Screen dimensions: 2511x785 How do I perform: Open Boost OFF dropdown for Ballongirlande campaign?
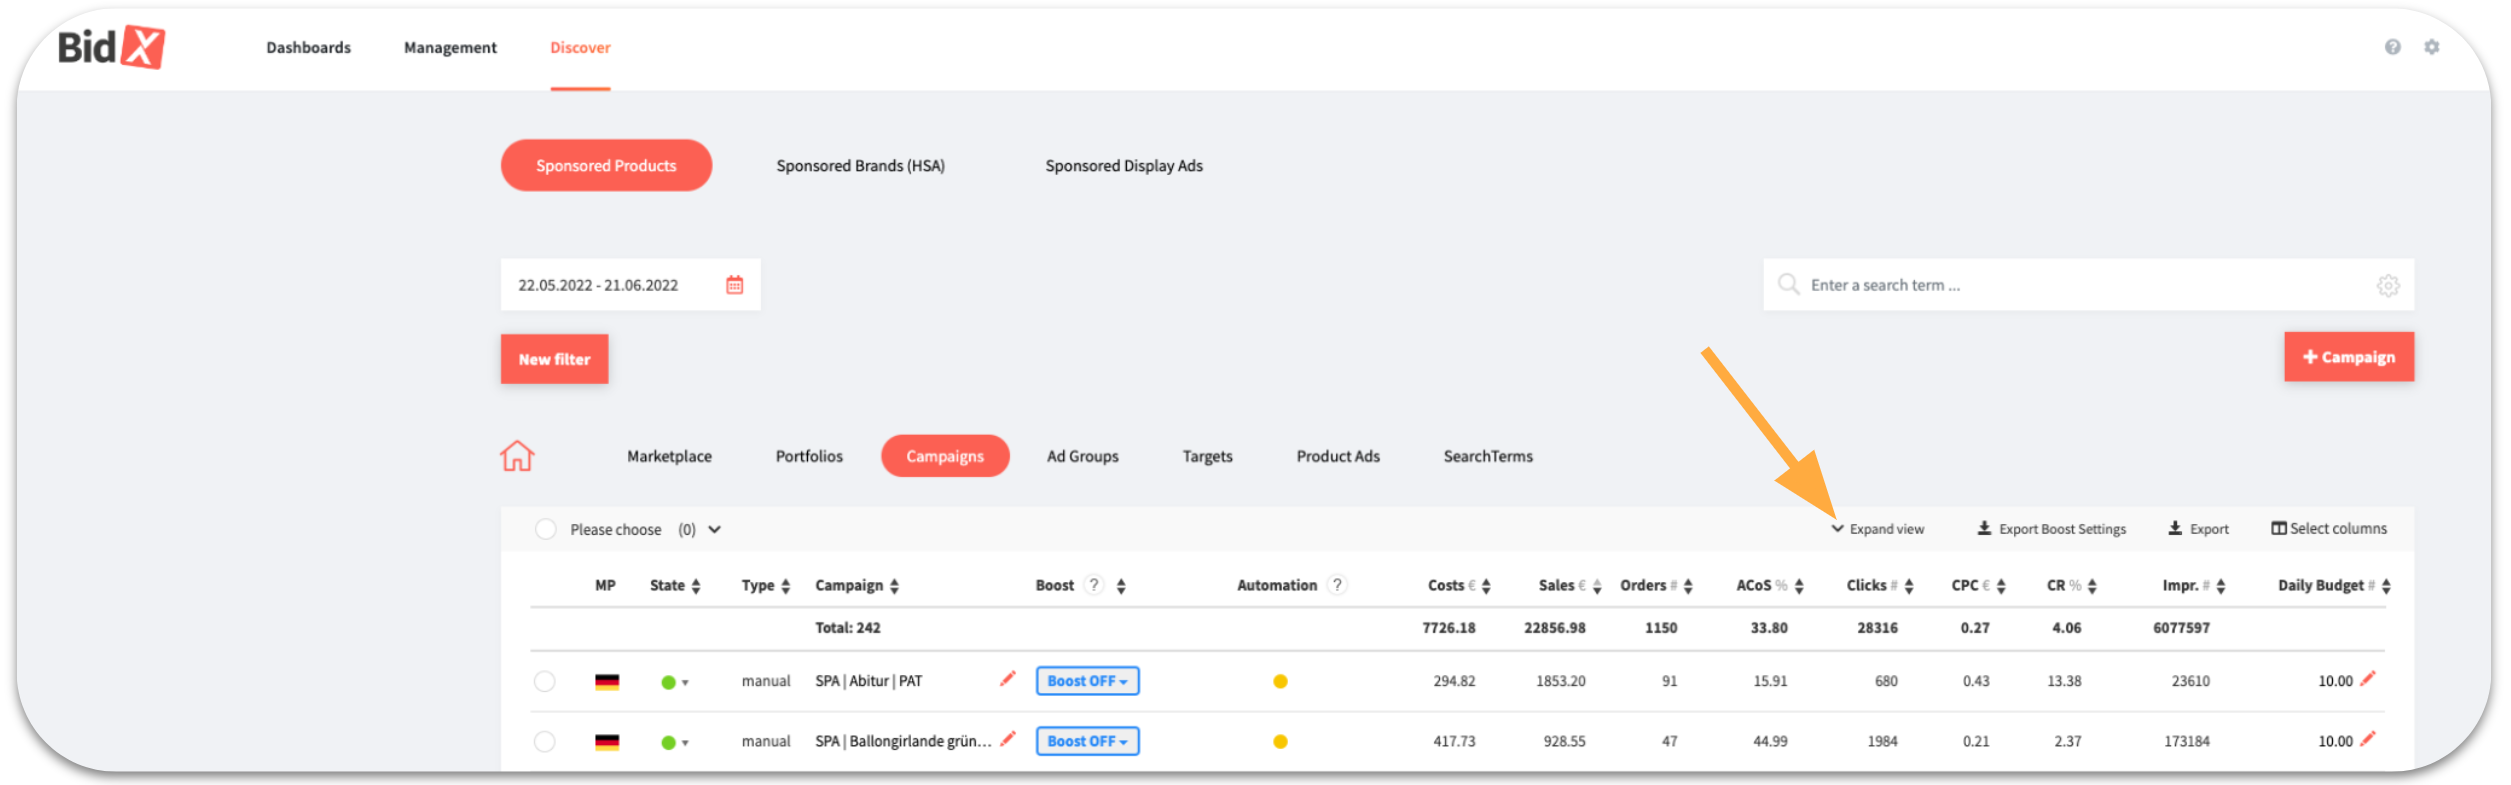pyautogui.click(x=1087, y=741)
